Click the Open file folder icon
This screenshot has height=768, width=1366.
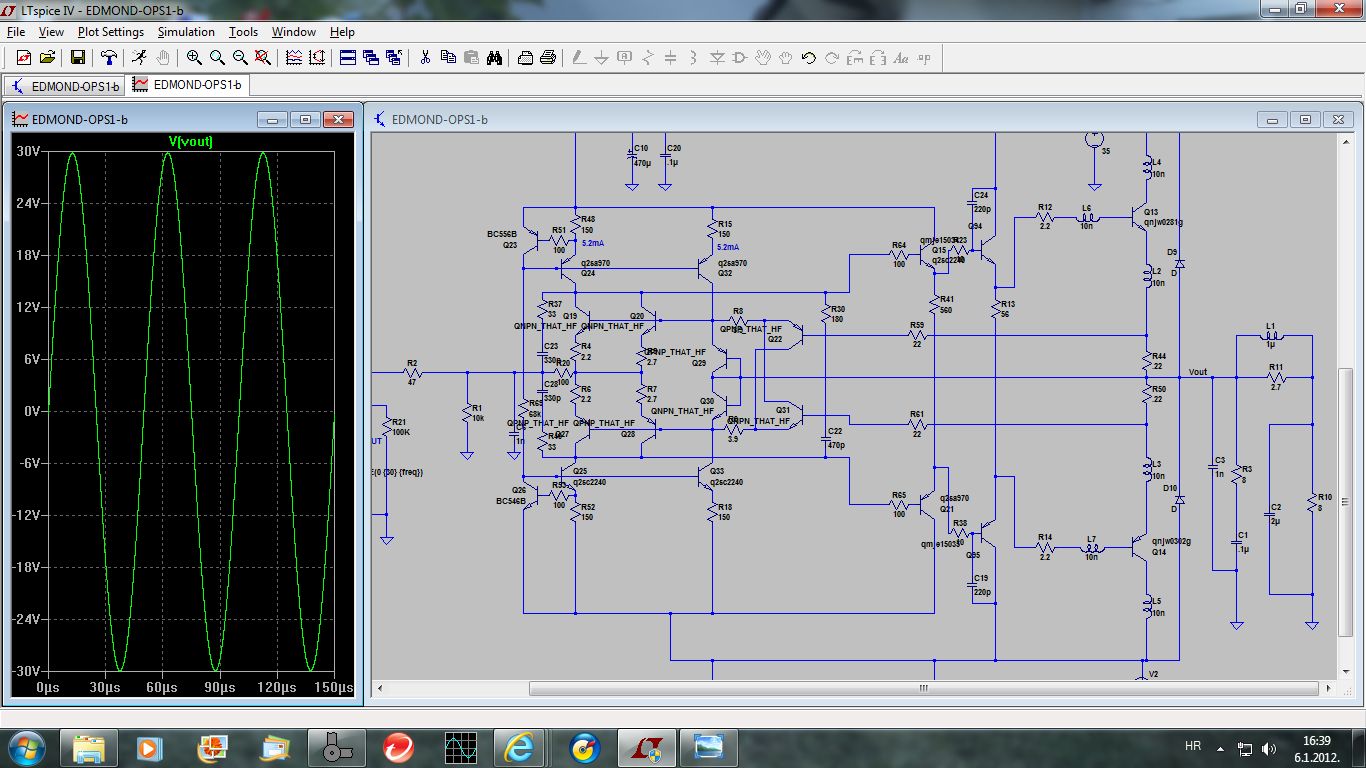click(47, 58)
